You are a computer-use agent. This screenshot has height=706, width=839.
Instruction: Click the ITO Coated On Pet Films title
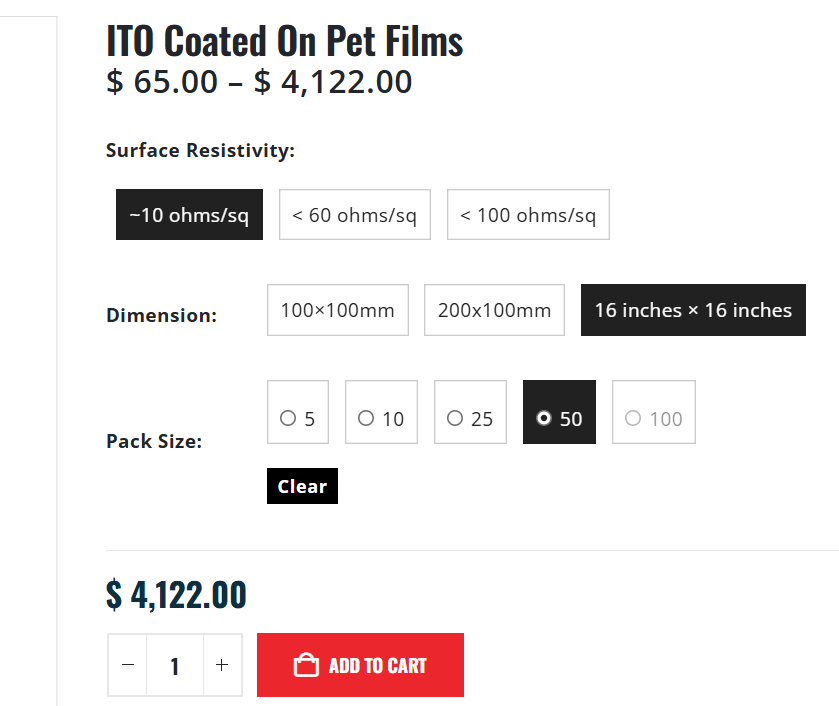tap(285, 41)
